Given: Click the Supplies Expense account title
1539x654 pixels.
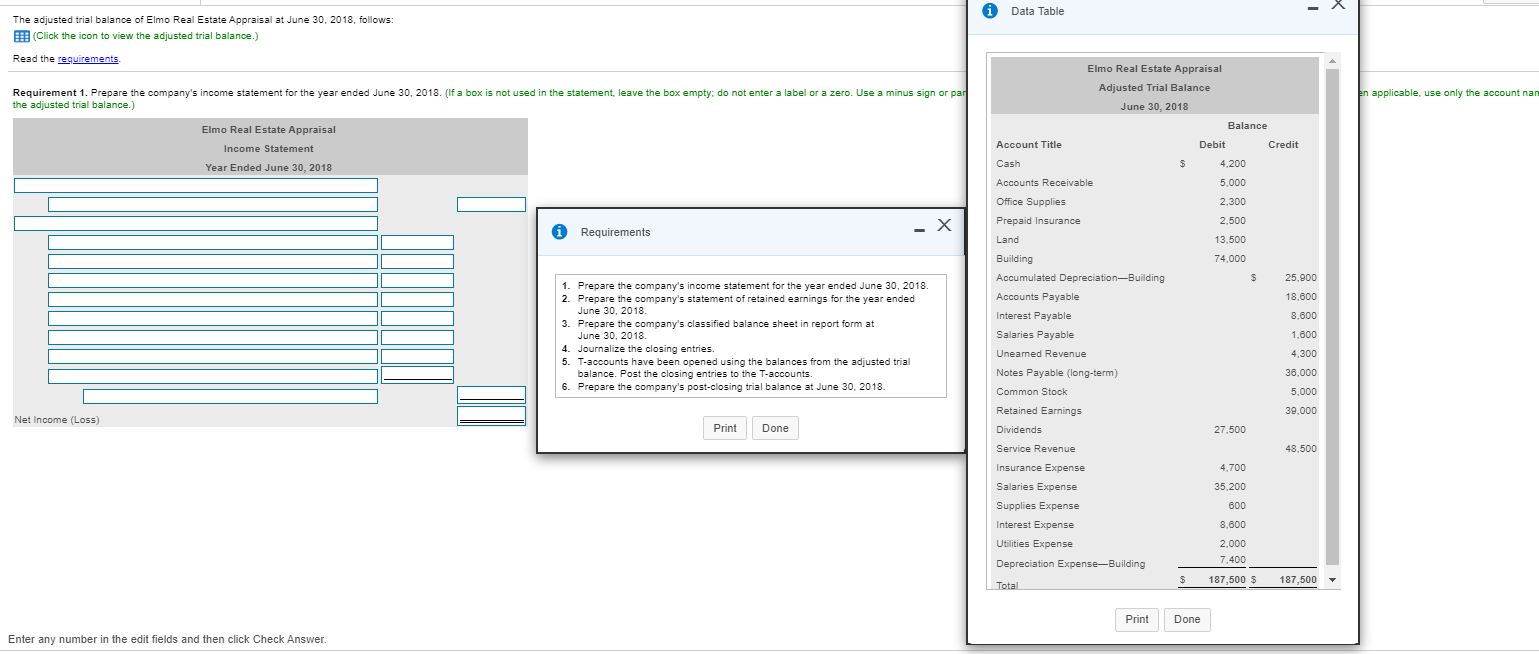Looking at the screenshot, I should coord(1038,506).
